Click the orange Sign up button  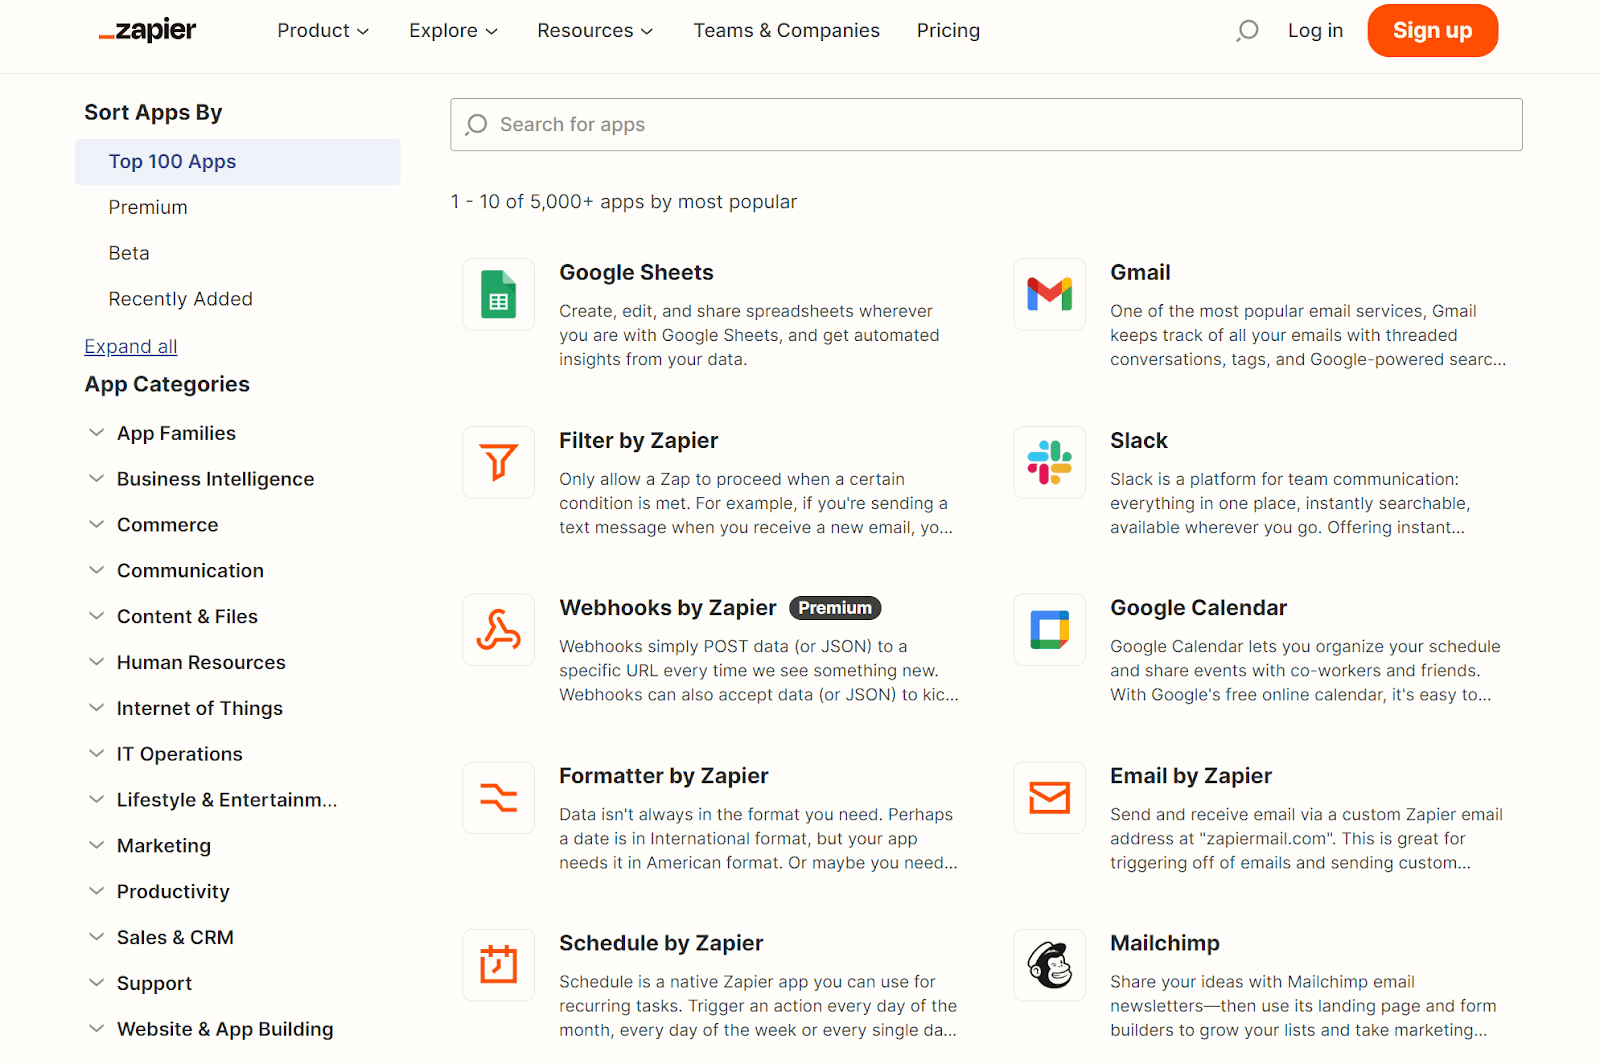[1432, 31]
